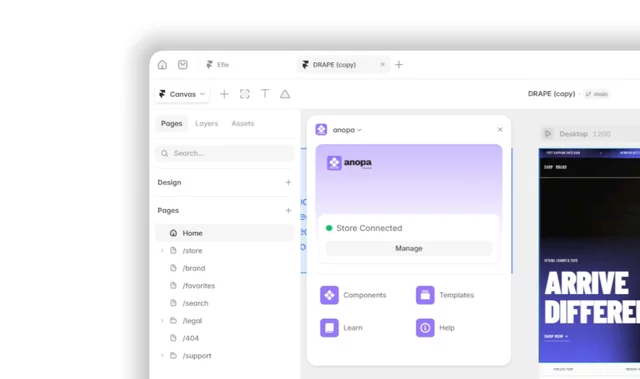Open the anopa Learn section

341,328
